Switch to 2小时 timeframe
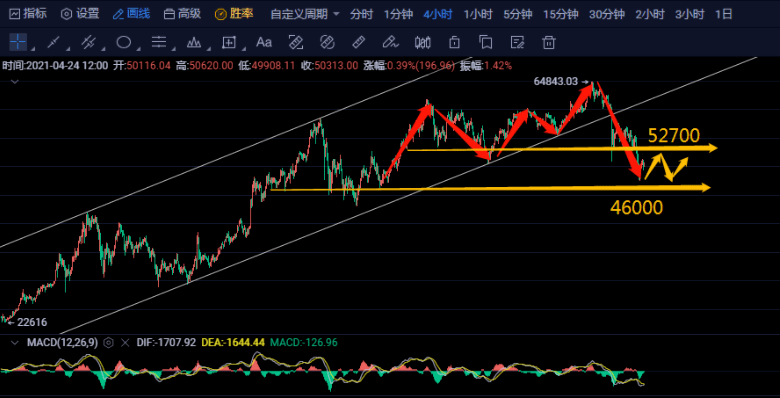This screenshot has width=780, height=398. coord(650,14)
